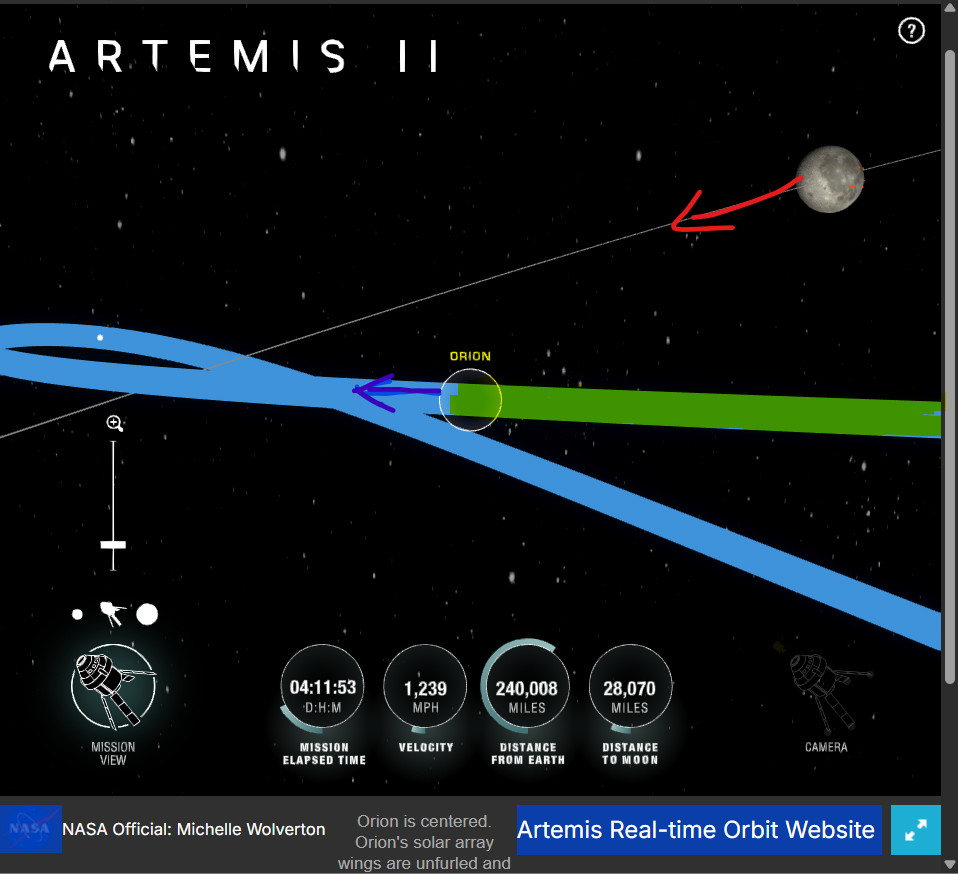The height and width of the screenshot is (874, 958).
Task: Select the large Moon view circle
Action: pyautogui.click(x=147, y=614)
